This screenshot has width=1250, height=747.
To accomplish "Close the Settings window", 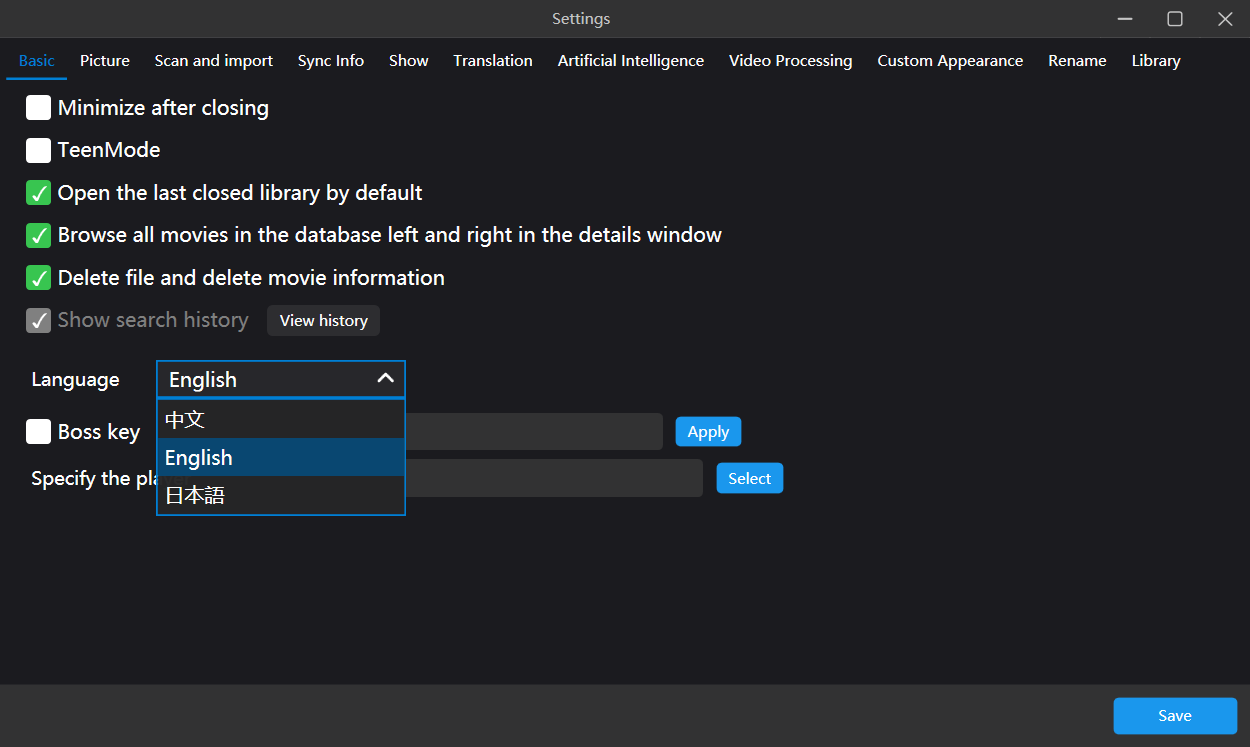I will pos(1225,19).
